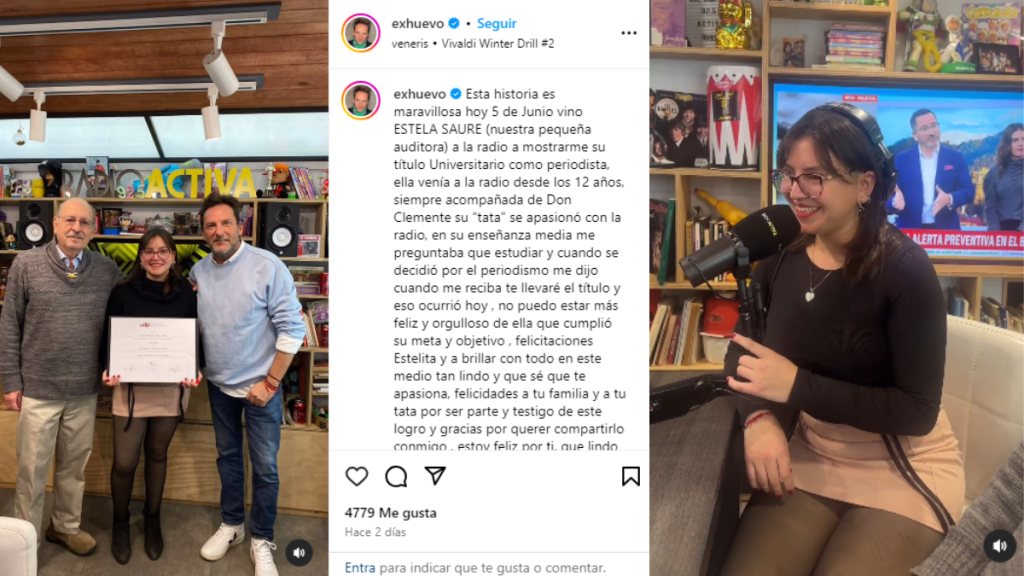
Task: Share post using paper plane icon
Action: pyautogui.click(x=435, y=475)
